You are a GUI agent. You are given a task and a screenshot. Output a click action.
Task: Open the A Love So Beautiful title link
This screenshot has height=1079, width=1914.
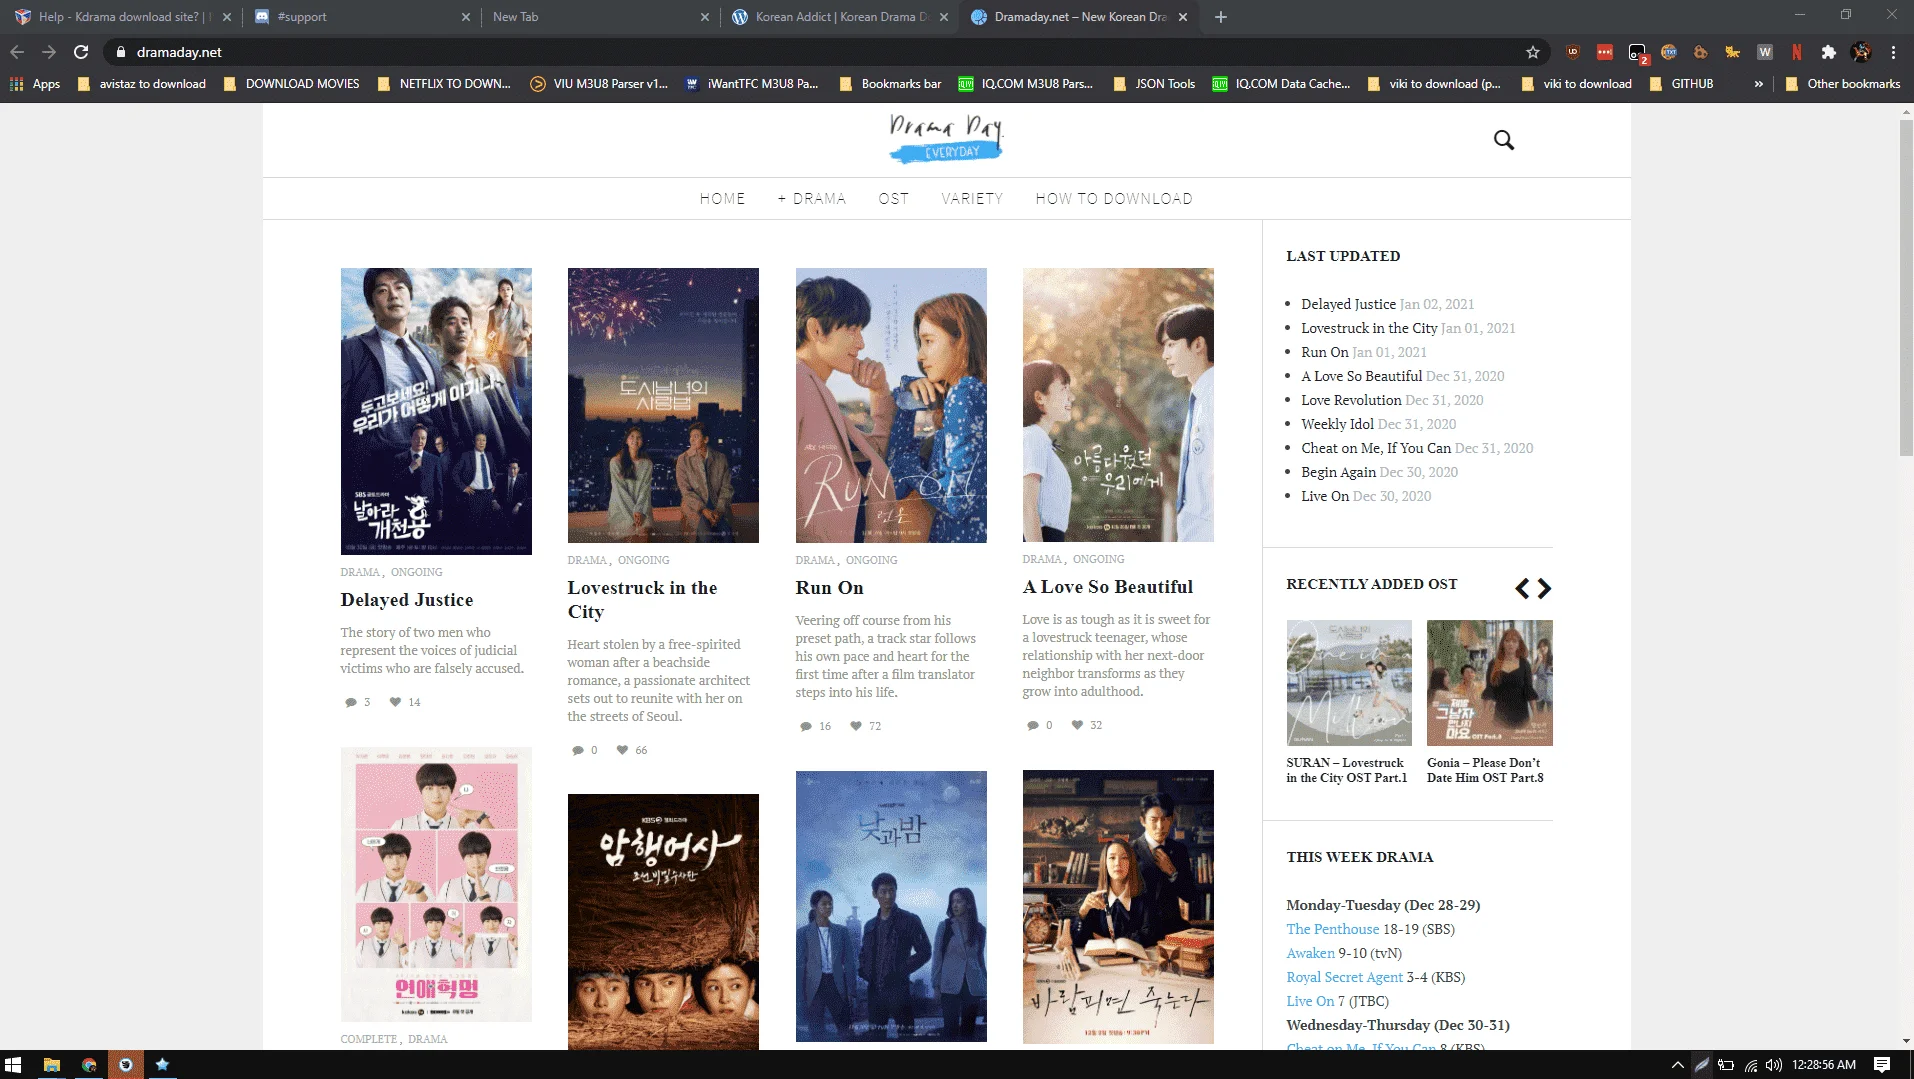[1108, 587]
